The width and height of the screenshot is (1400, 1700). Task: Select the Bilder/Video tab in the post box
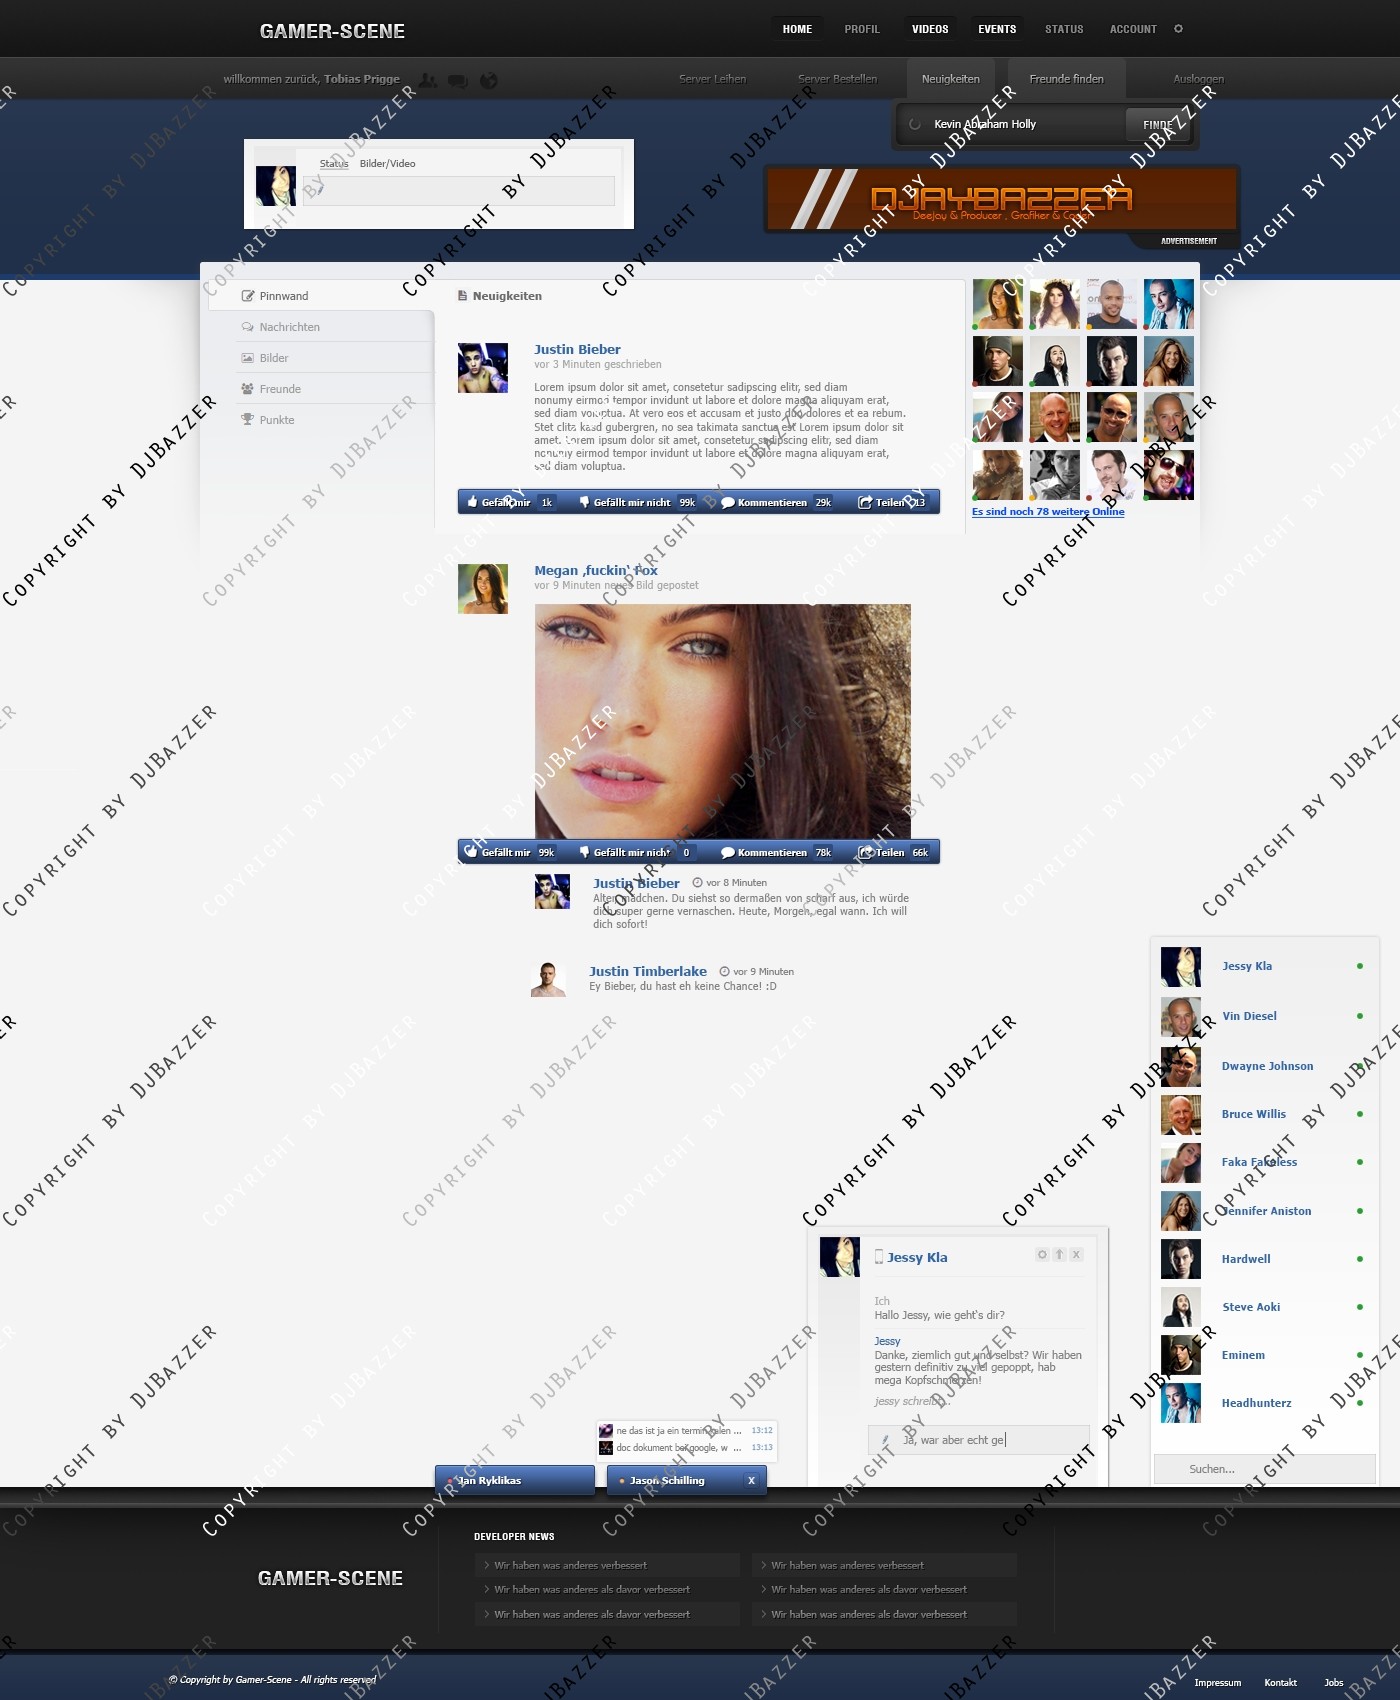pos(387,163)
